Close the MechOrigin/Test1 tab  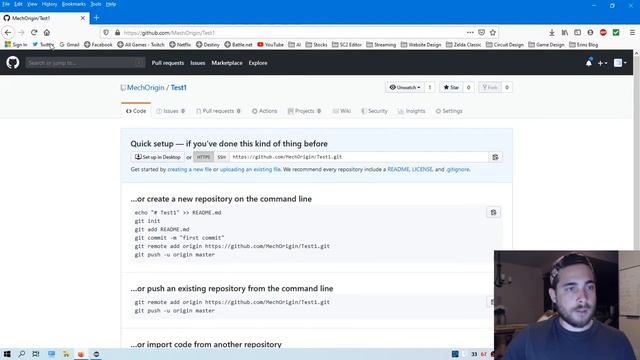click(x=83, y=18)
